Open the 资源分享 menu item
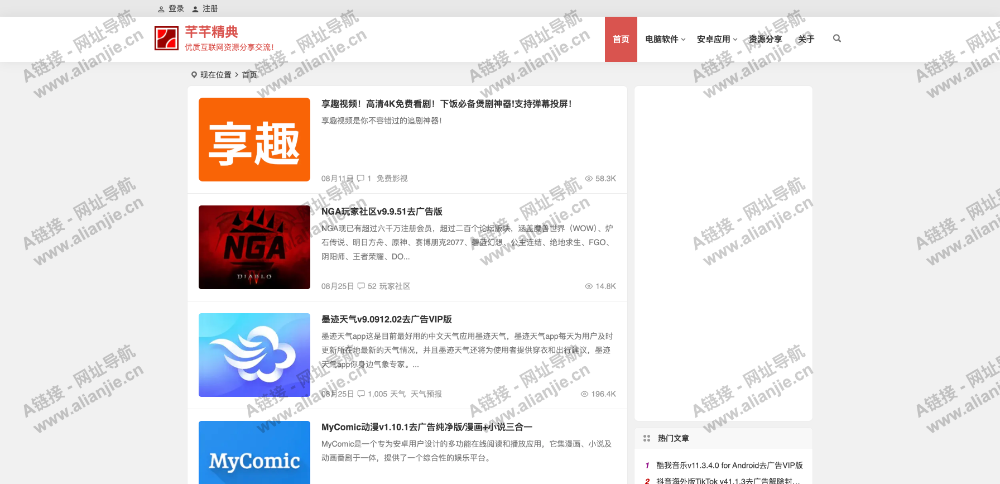This screenshot has height=484, width=1000. (765, 39)
